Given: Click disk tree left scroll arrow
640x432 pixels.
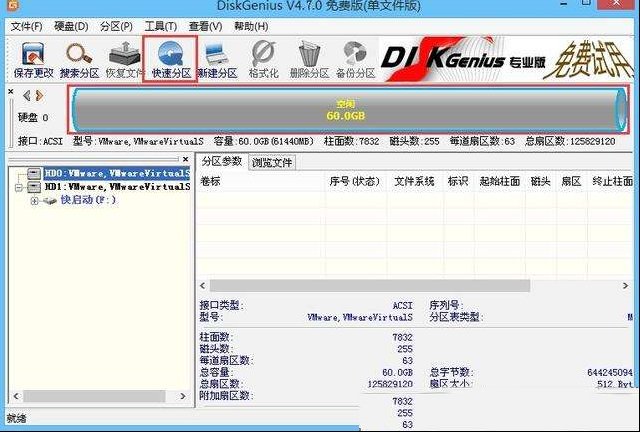Looking at the screenshot, I should (x=16, y=396).
